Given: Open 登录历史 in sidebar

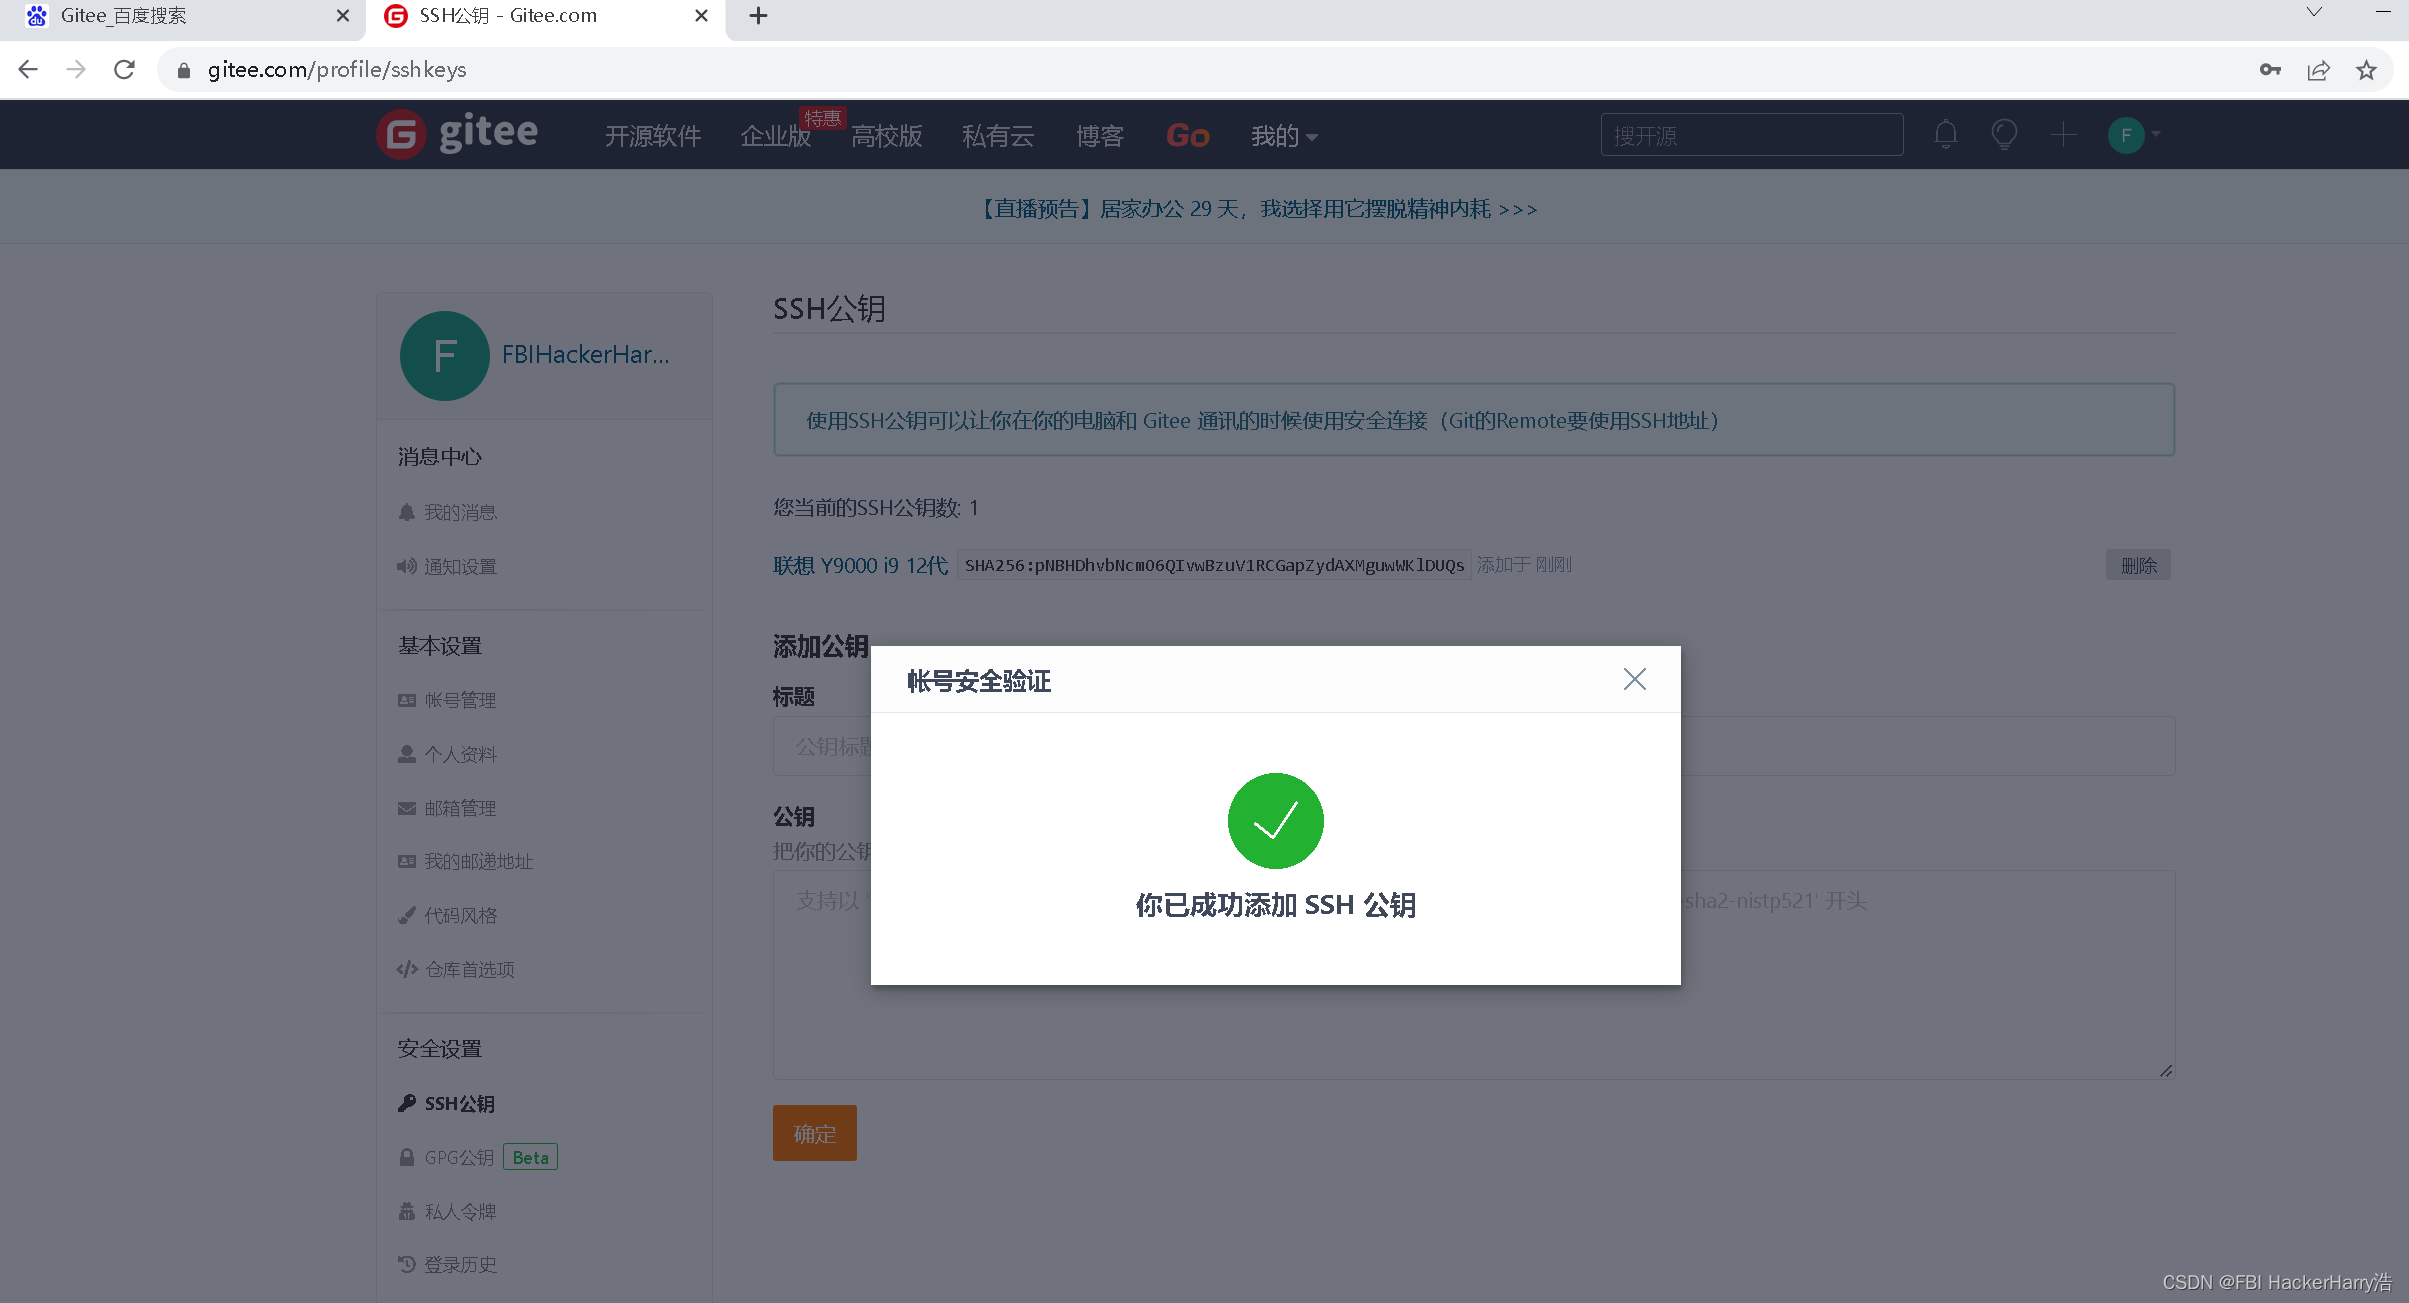Looking at the screenshot, I should click(x=448, y=1265).
